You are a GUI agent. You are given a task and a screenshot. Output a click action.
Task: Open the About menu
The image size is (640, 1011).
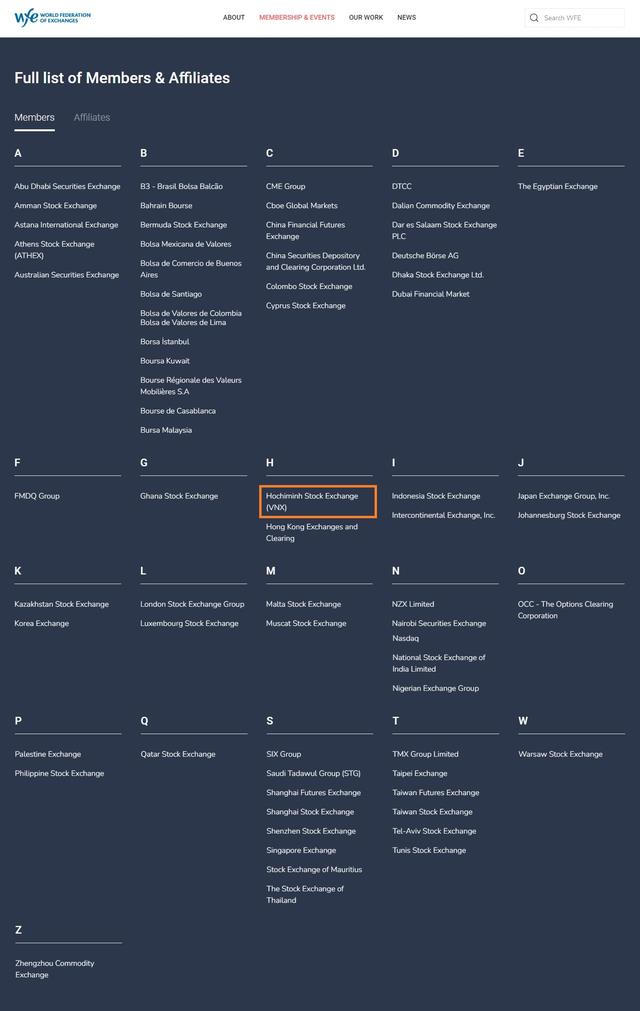[234, 18]
